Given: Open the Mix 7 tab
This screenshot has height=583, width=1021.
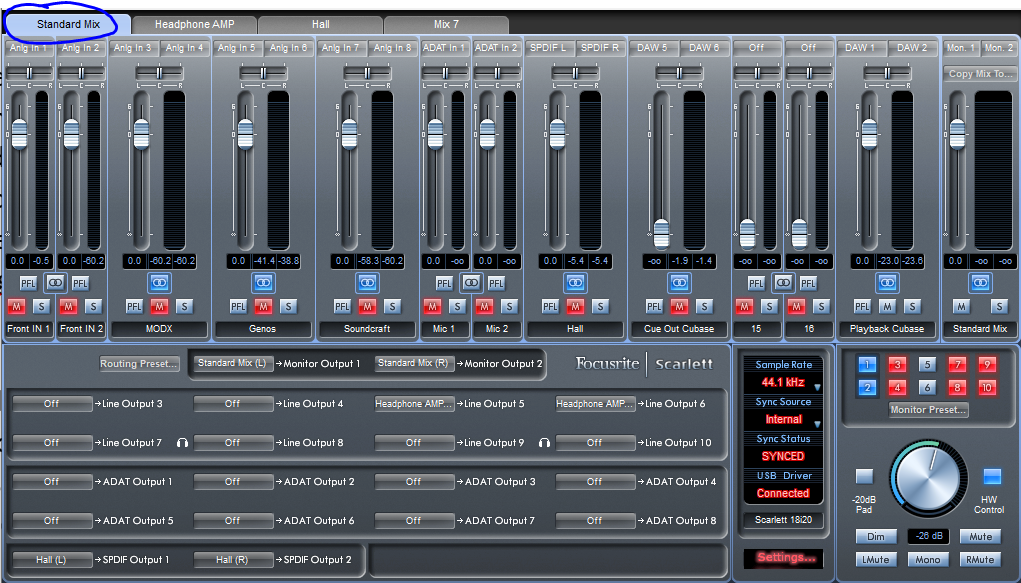Looking at the screenshot, I should [x=446, y=24].
